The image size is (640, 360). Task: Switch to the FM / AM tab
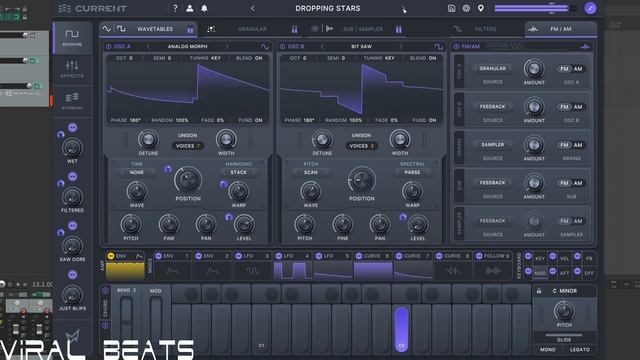point(561,29)
